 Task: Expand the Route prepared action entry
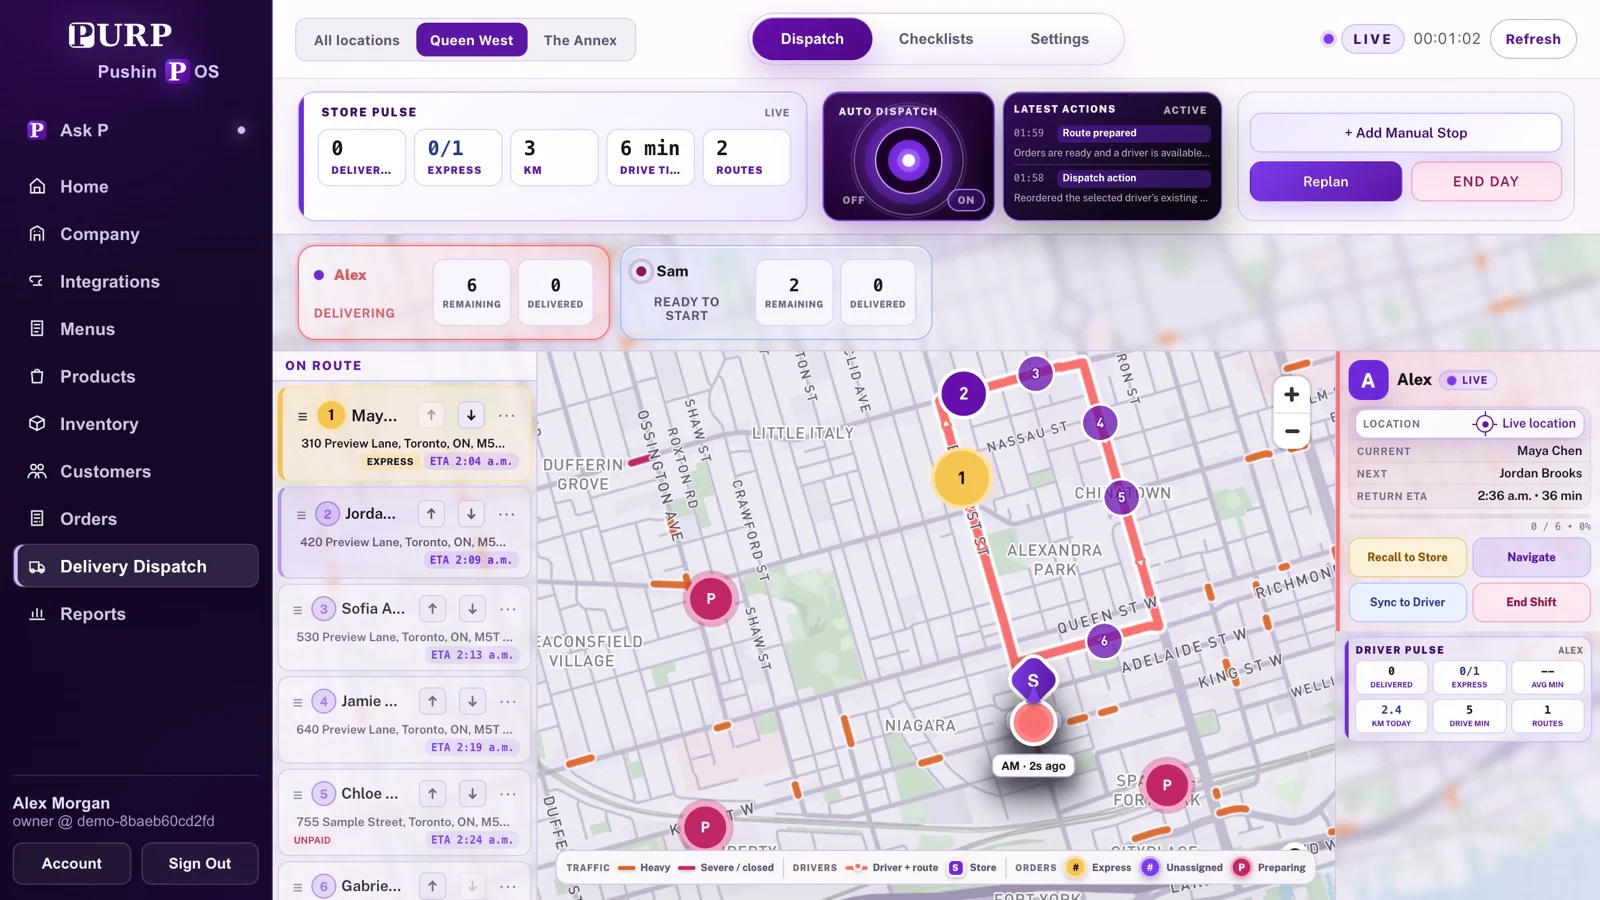click(x=1112, y=143)
